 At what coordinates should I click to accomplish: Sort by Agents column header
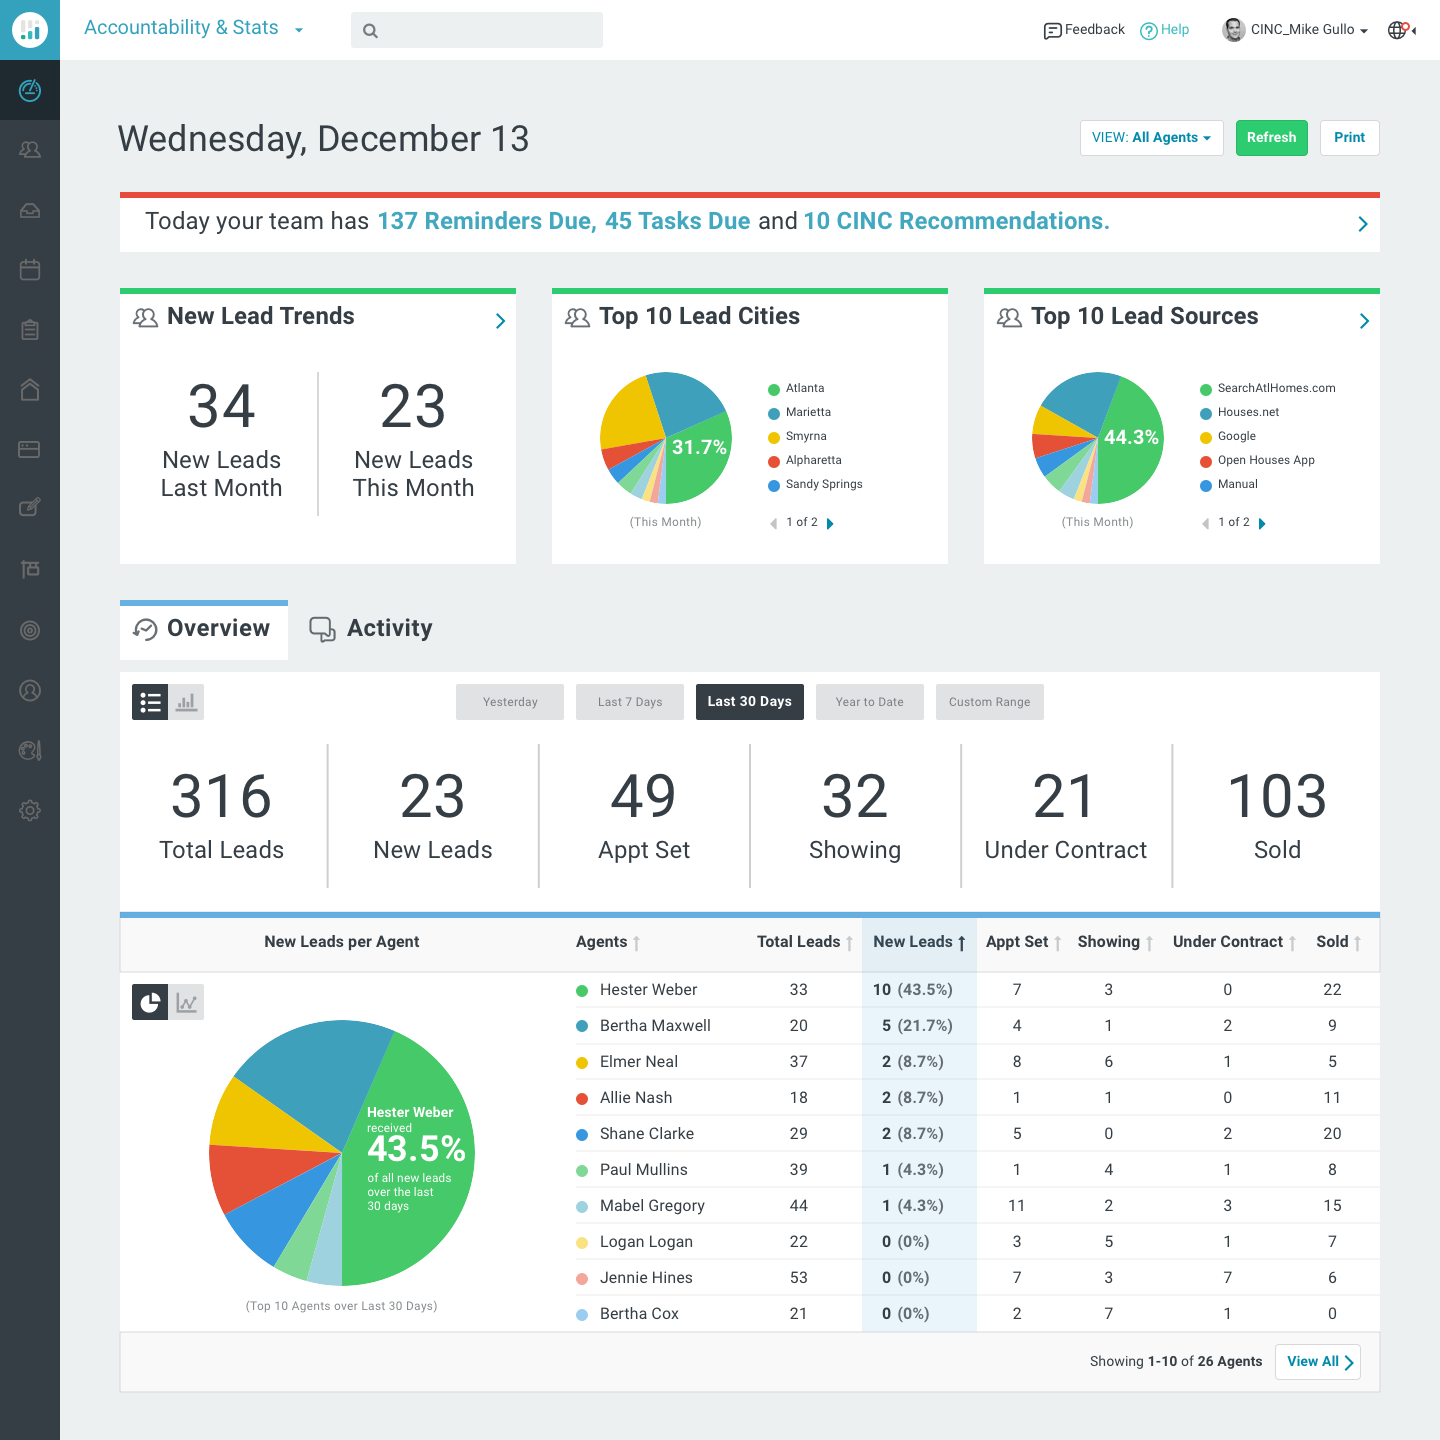click(x=608, y=942)
